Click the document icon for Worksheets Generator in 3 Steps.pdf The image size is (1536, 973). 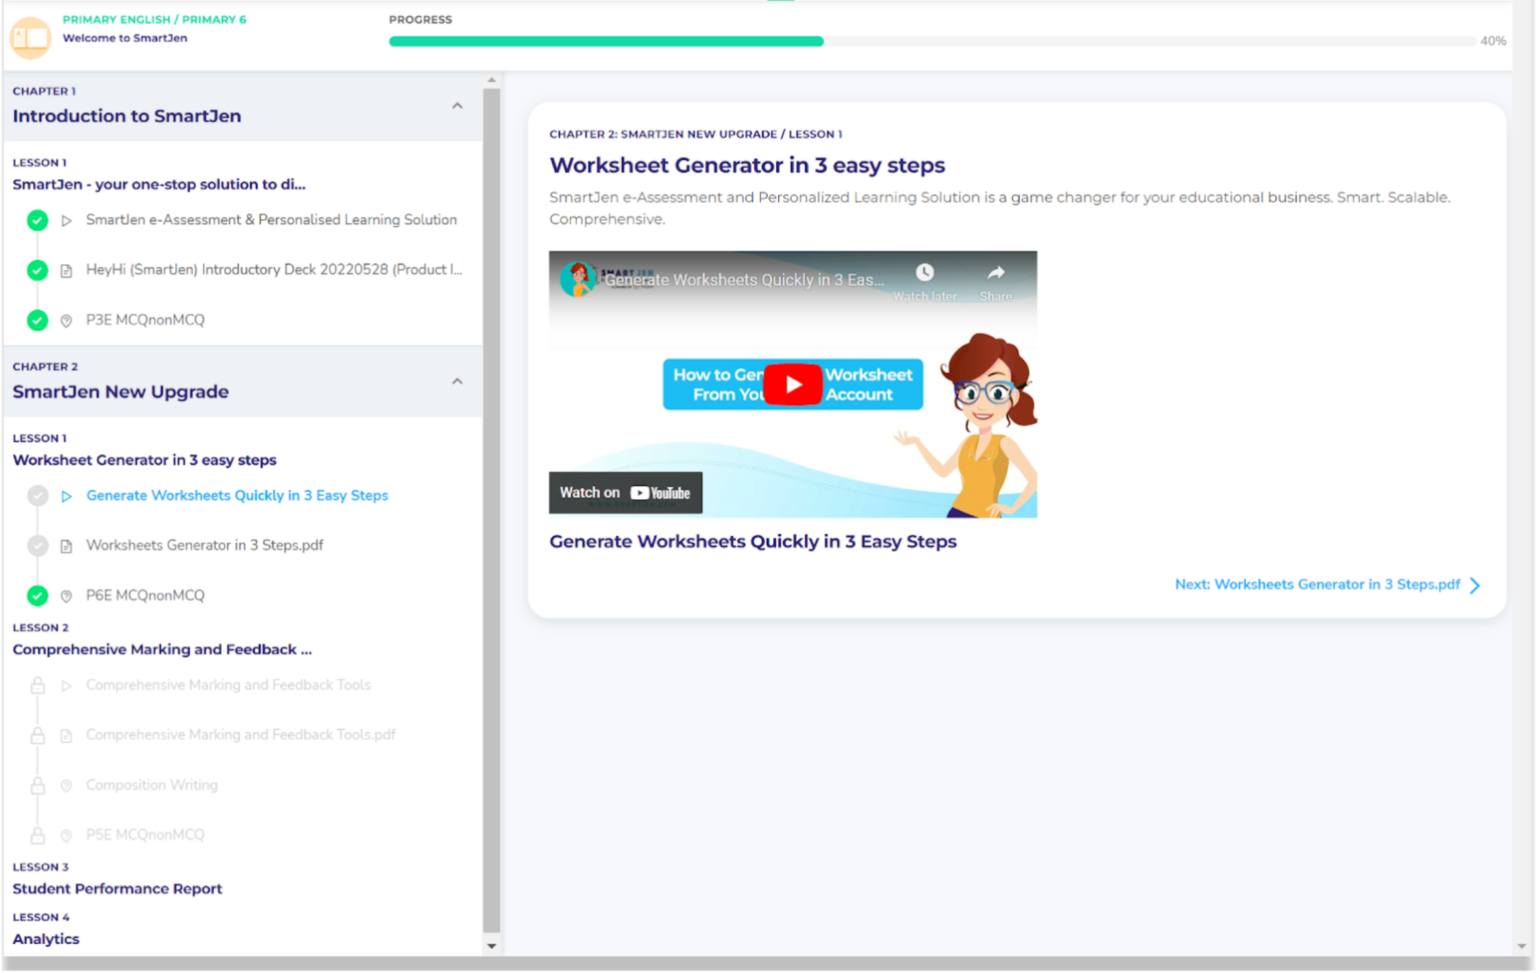(x=66, y=545)
